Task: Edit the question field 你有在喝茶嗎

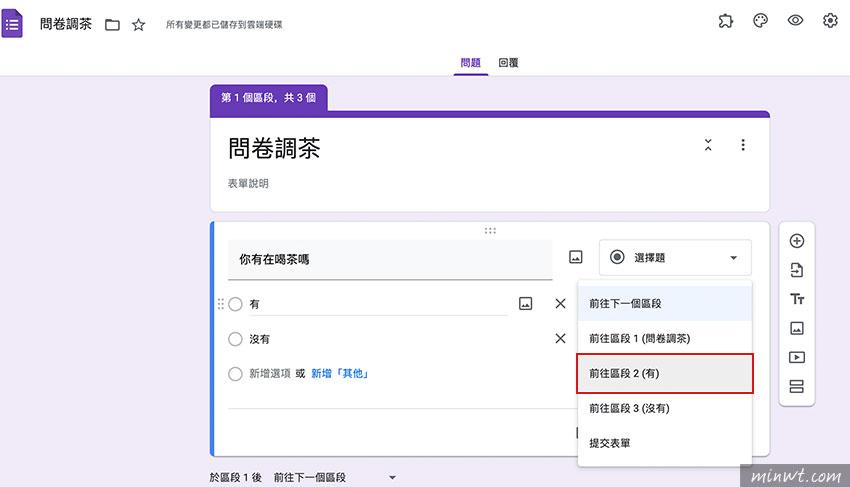Action: (390, 260)
